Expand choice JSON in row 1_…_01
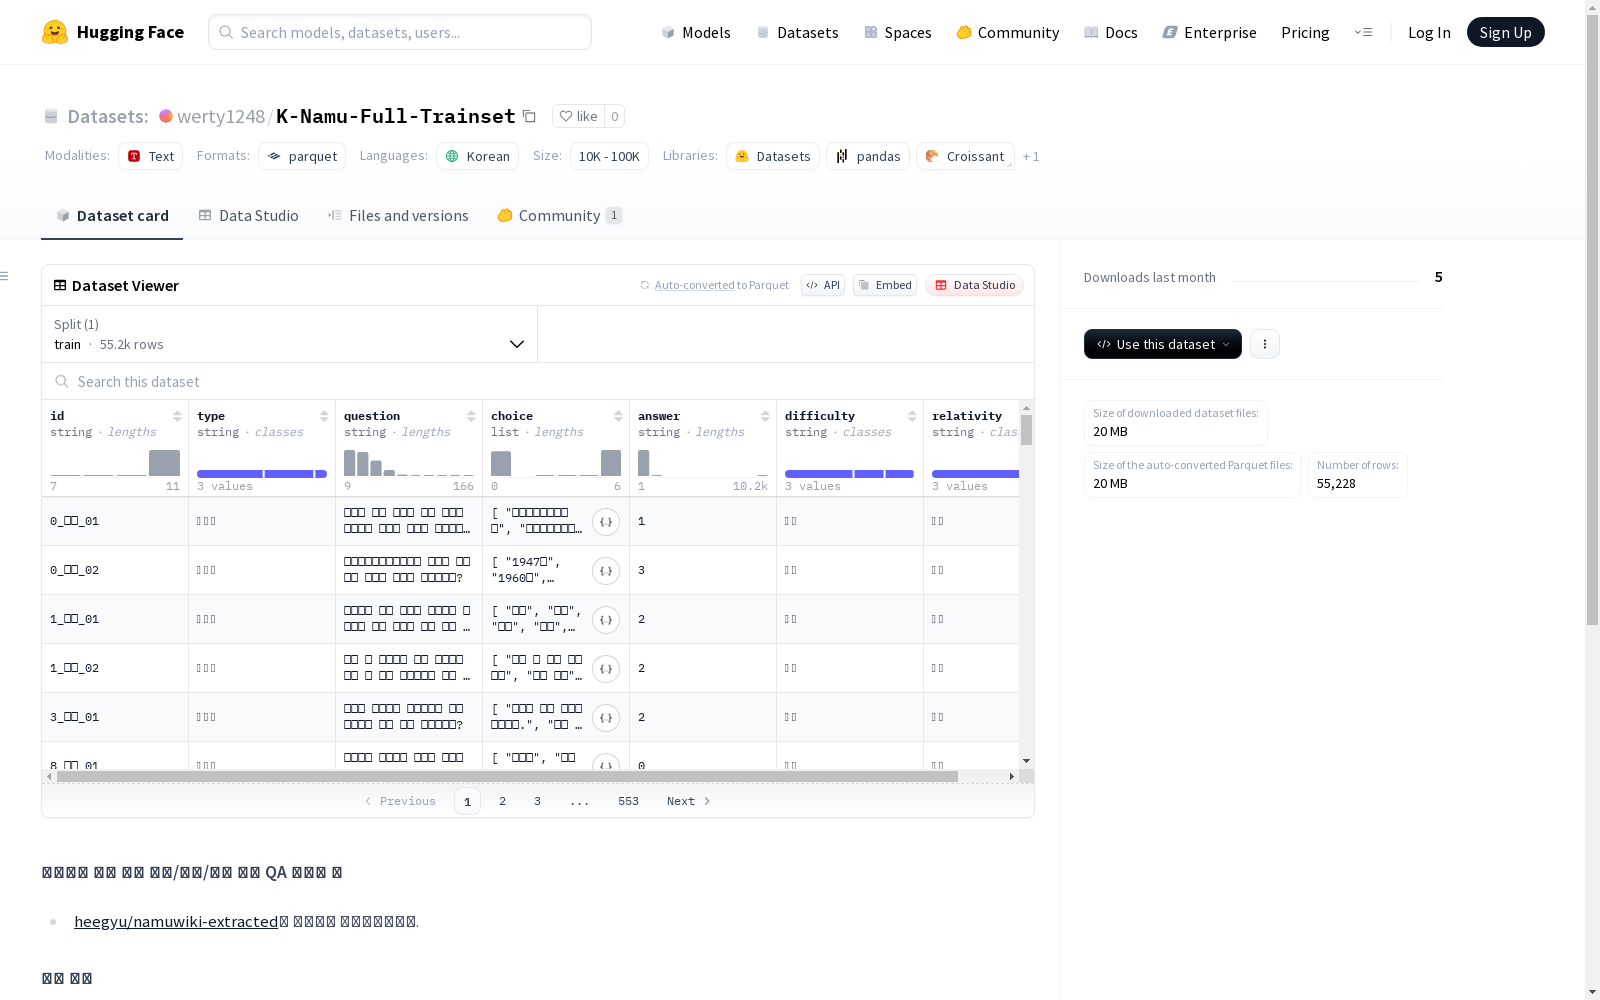The width and height of the screenshot is (1600, 1000). [606, 620]
